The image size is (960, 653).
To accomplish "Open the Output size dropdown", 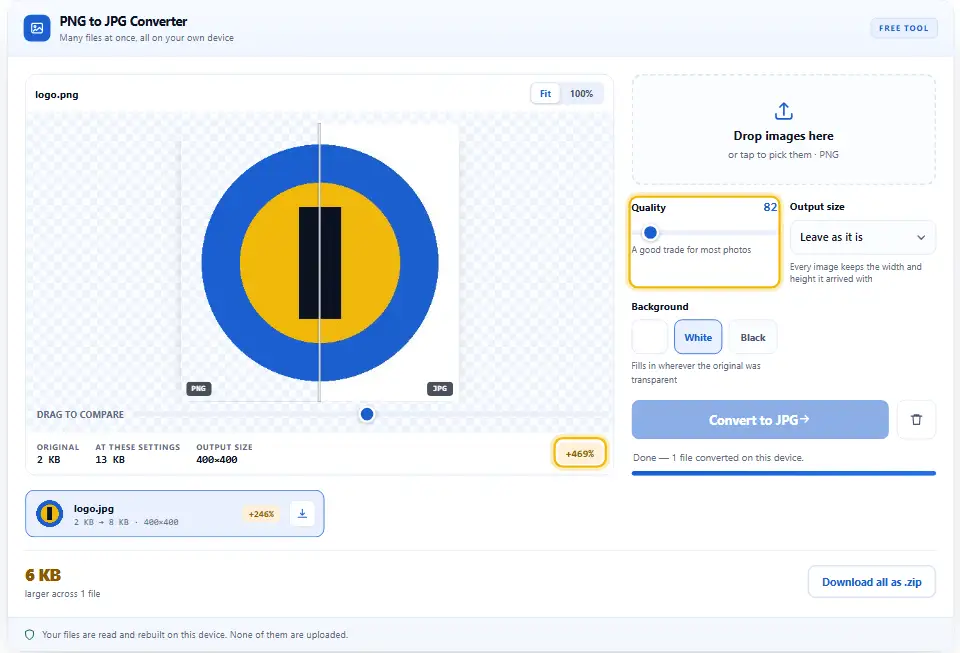I will (x=862, y=237).
